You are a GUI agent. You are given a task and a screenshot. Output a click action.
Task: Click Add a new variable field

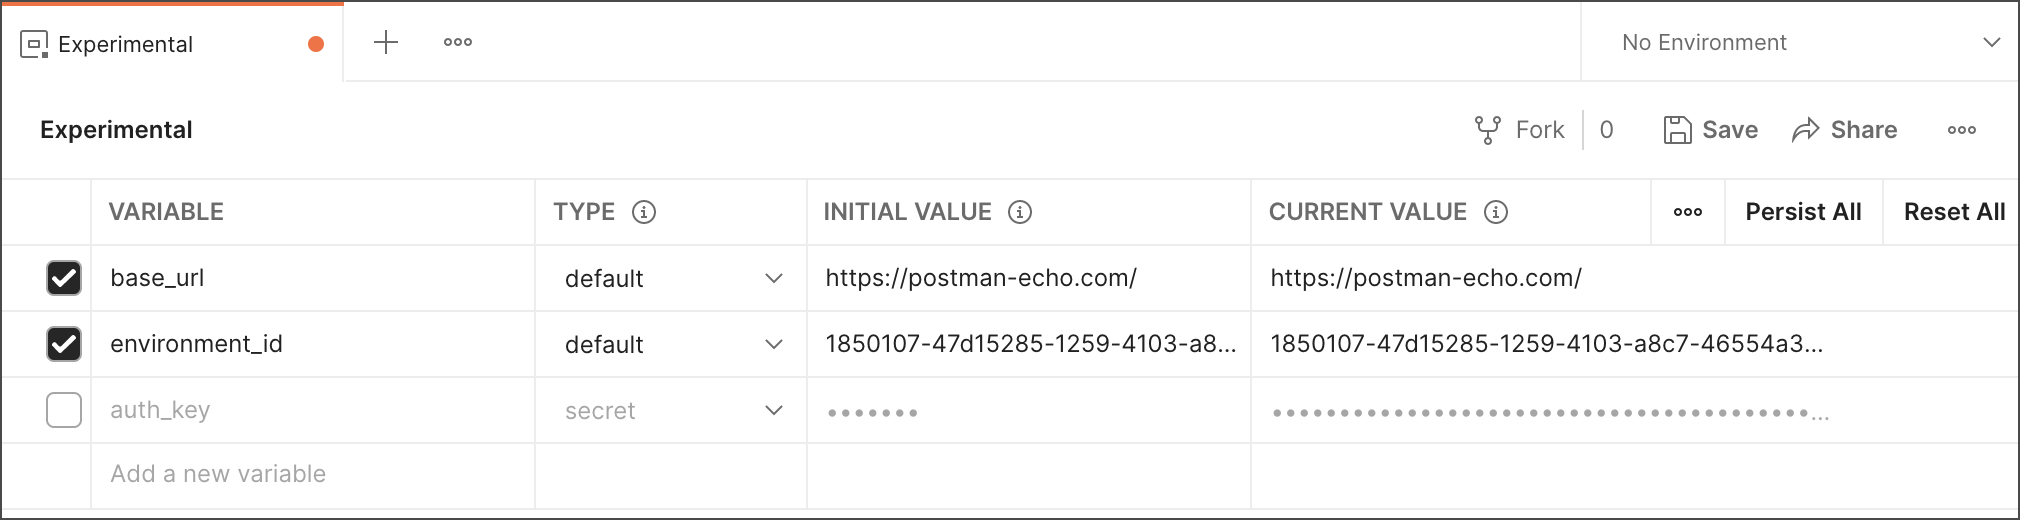tap(313, 474)
